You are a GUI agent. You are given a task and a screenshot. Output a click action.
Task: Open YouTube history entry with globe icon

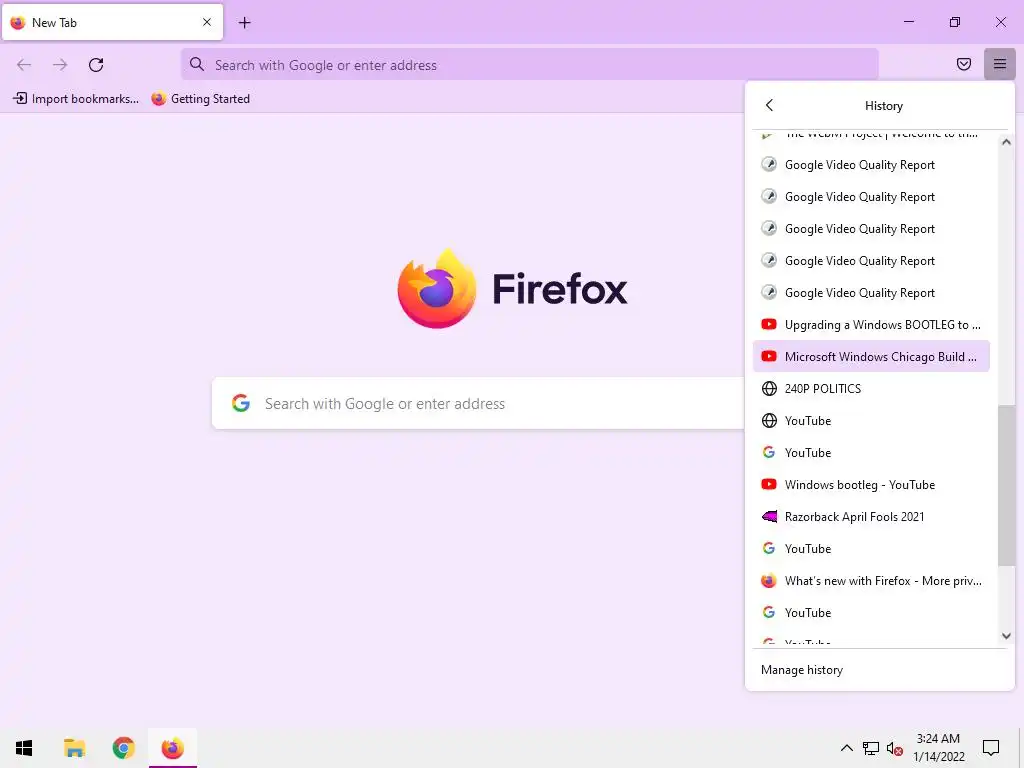[x=871, y=421]
